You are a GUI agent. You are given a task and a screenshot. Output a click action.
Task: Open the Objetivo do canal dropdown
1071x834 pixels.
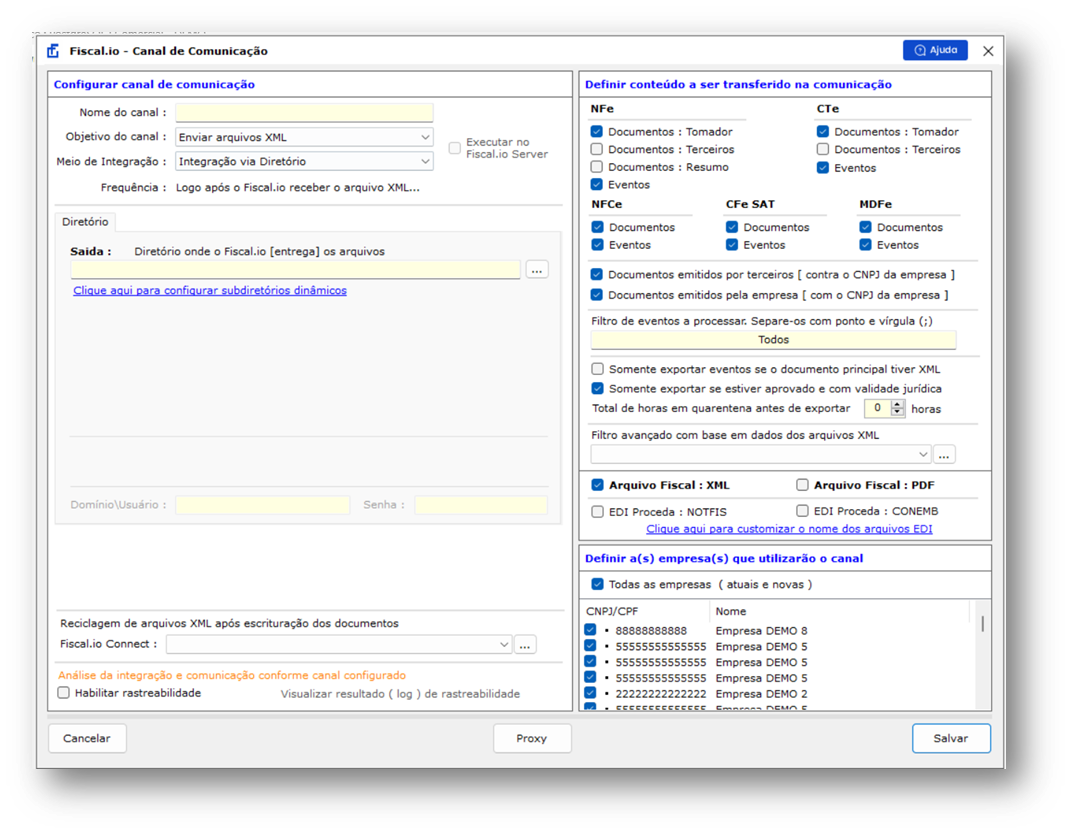tap(304, 137)
